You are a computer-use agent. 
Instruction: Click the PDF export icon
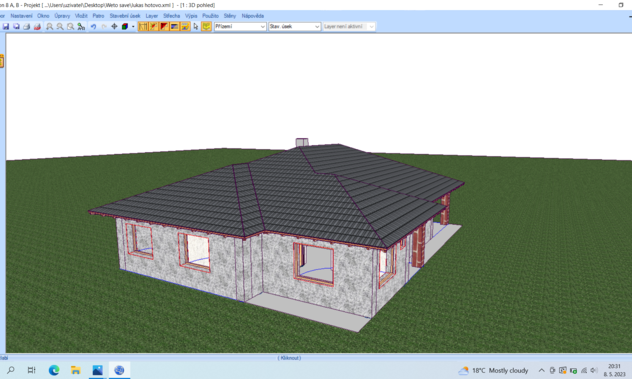pos(37,27)
